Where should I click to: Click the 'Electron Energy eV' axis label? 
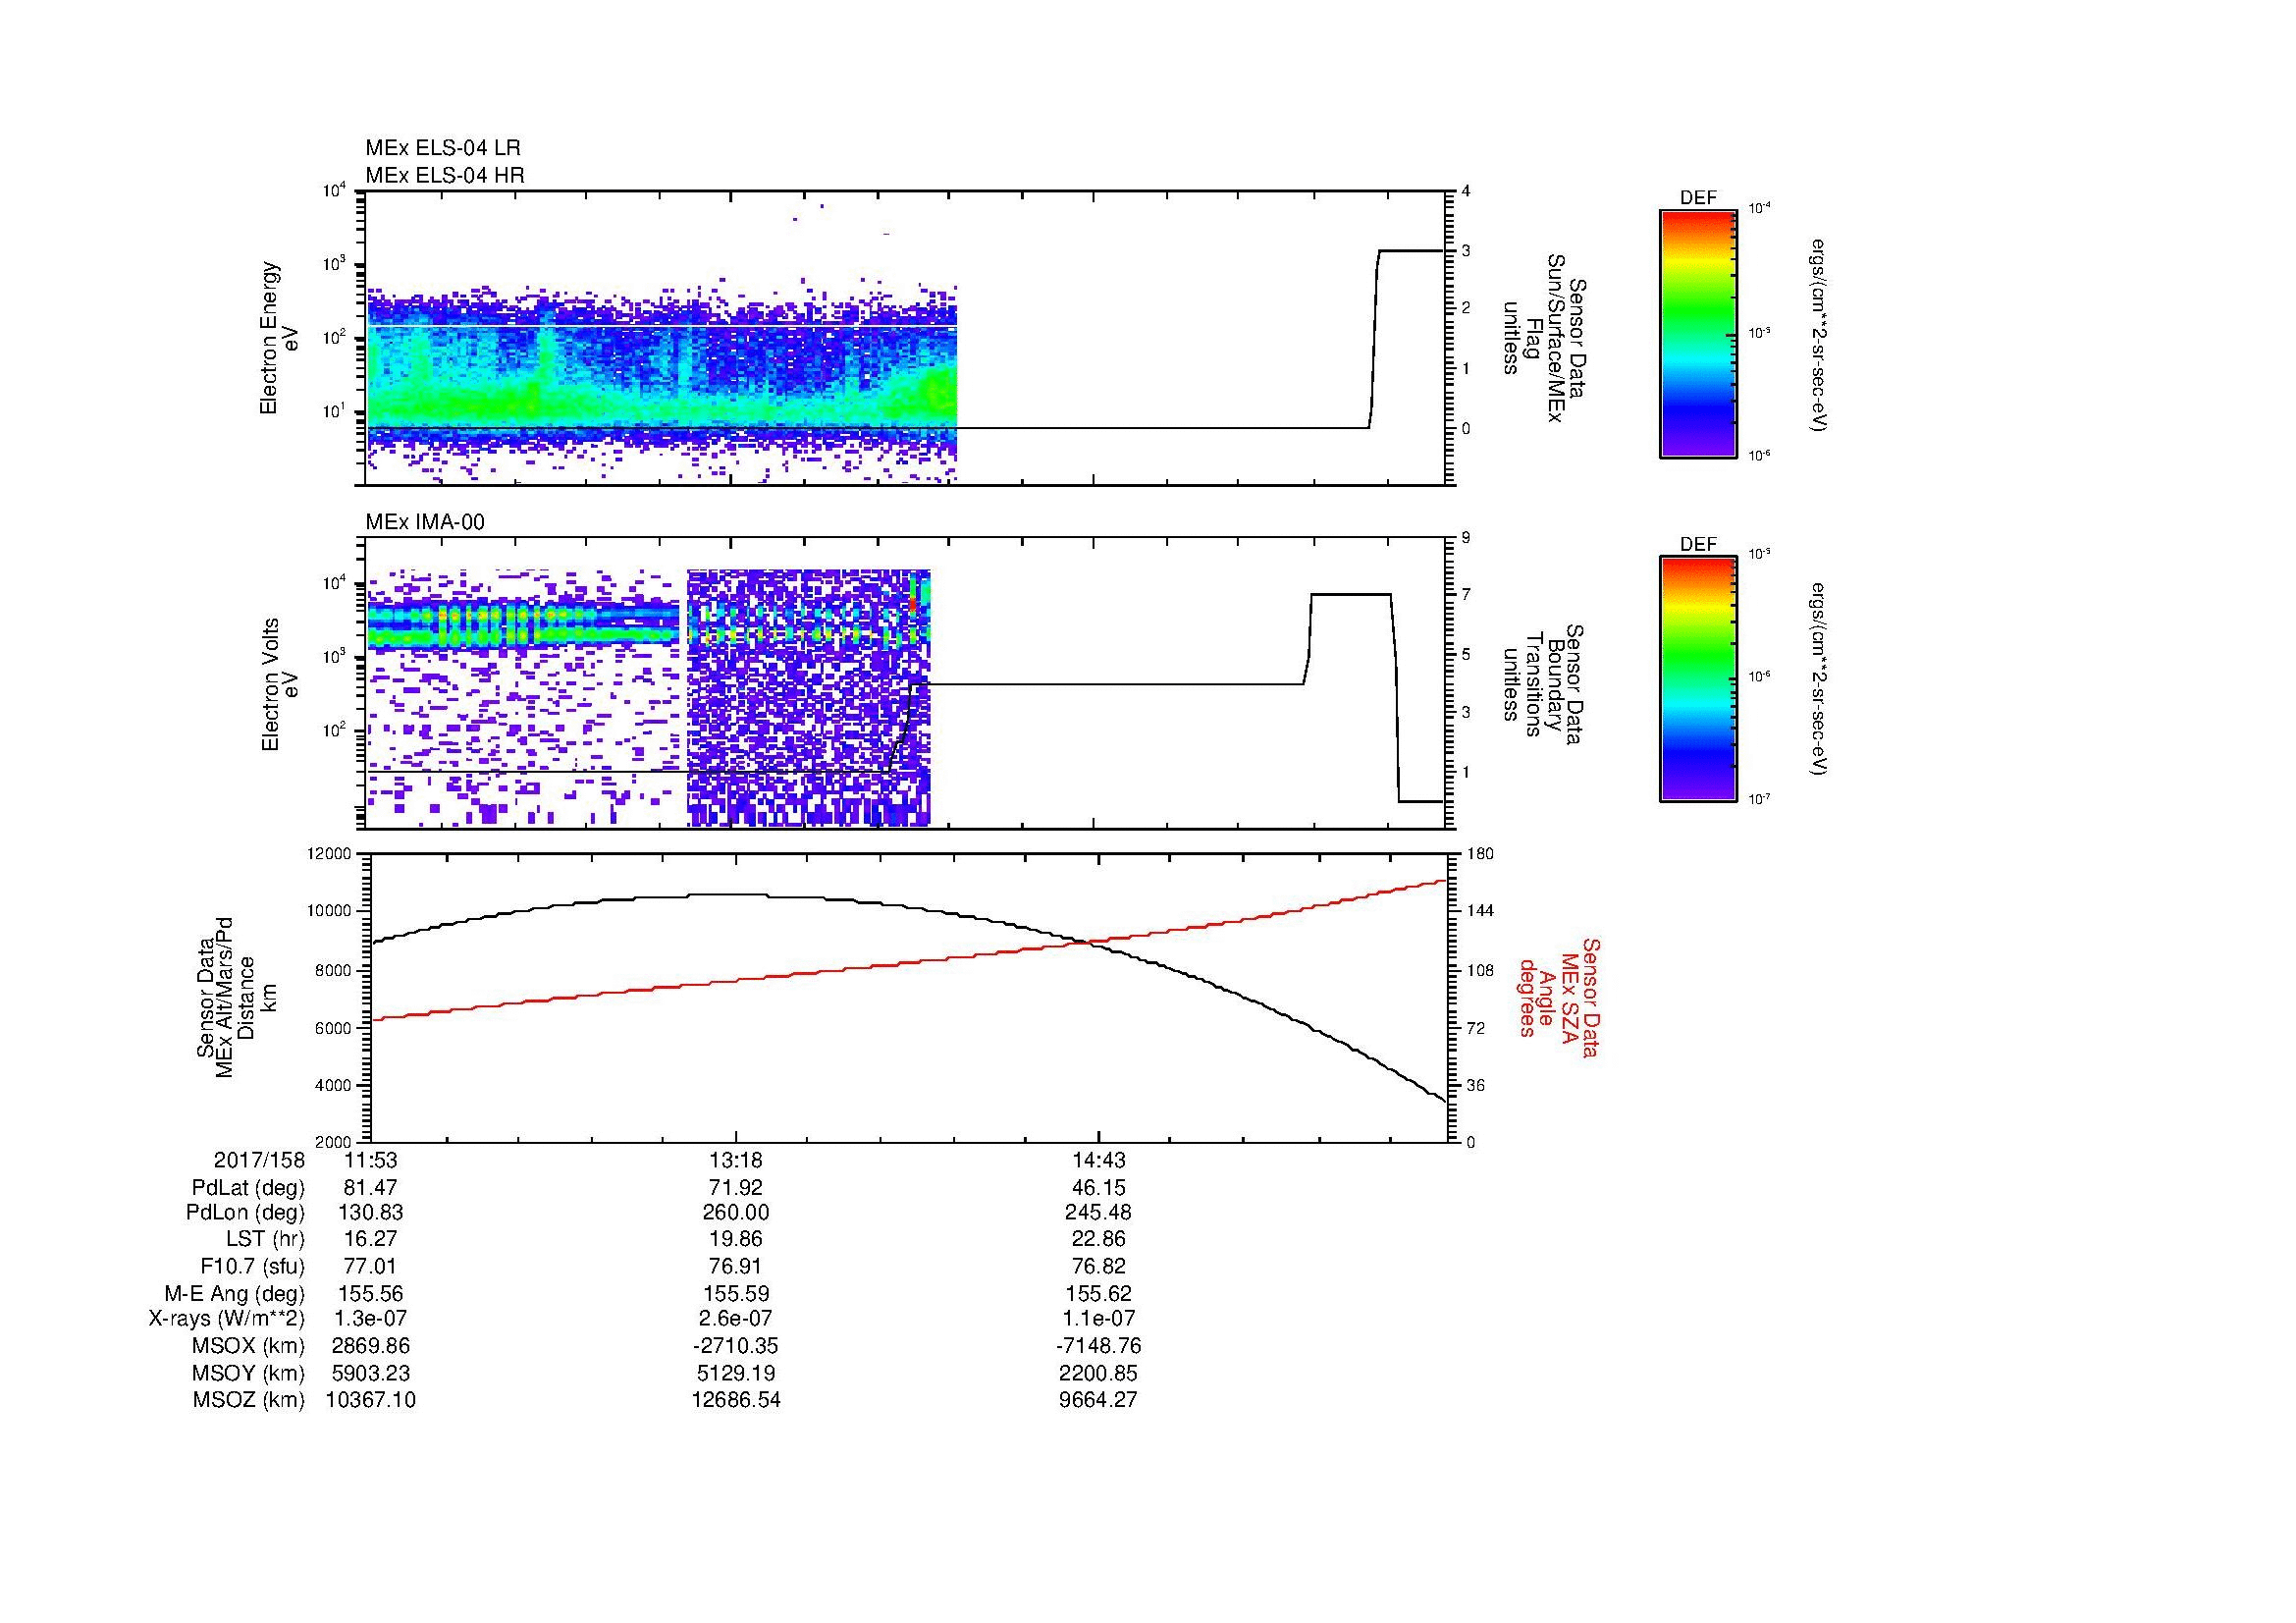coord(278,338)
